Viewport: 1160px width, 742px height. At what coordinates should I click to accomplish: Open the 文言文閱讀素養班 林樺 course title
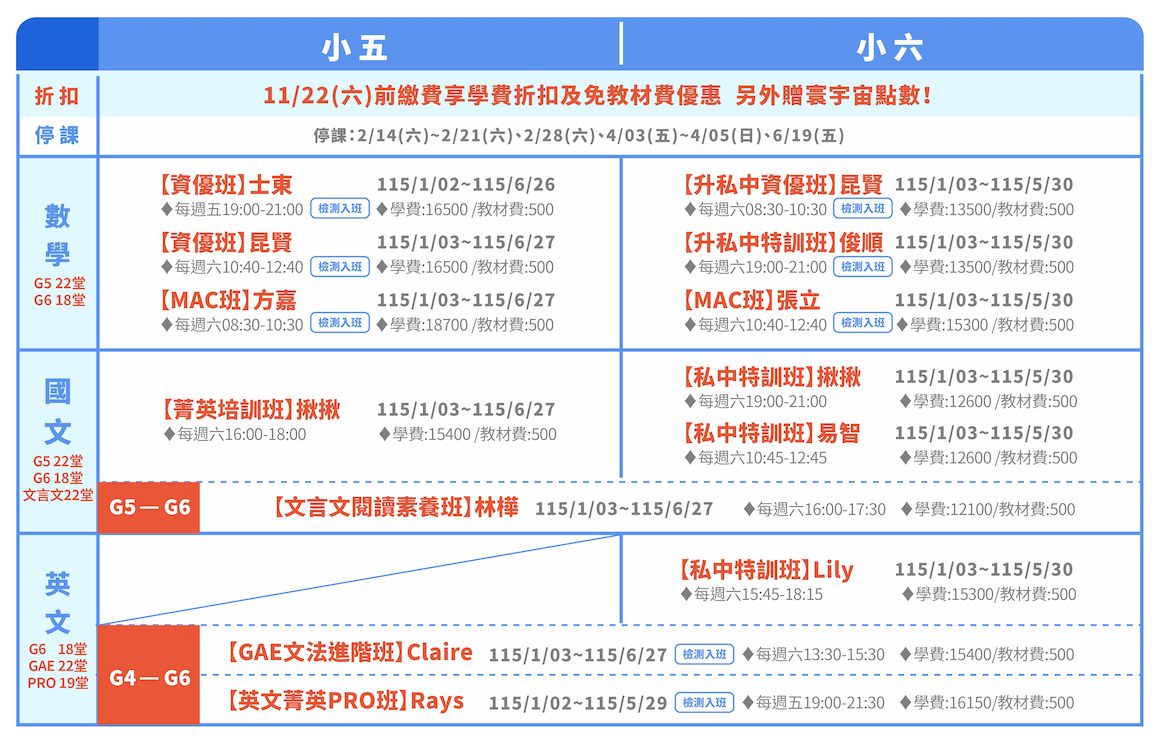[x=395, y=508]
